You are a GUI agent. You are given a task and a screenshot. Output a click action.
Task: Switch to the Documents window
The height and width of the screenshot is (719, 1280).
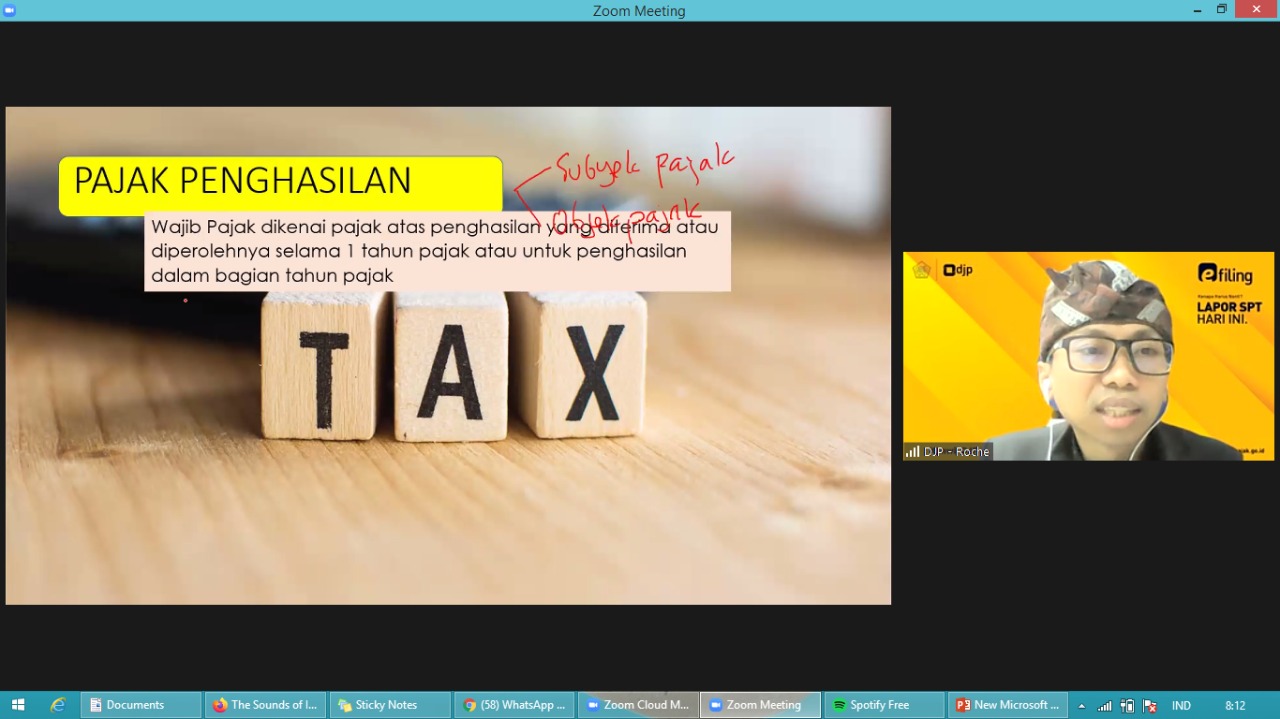[x=140, y=705]
